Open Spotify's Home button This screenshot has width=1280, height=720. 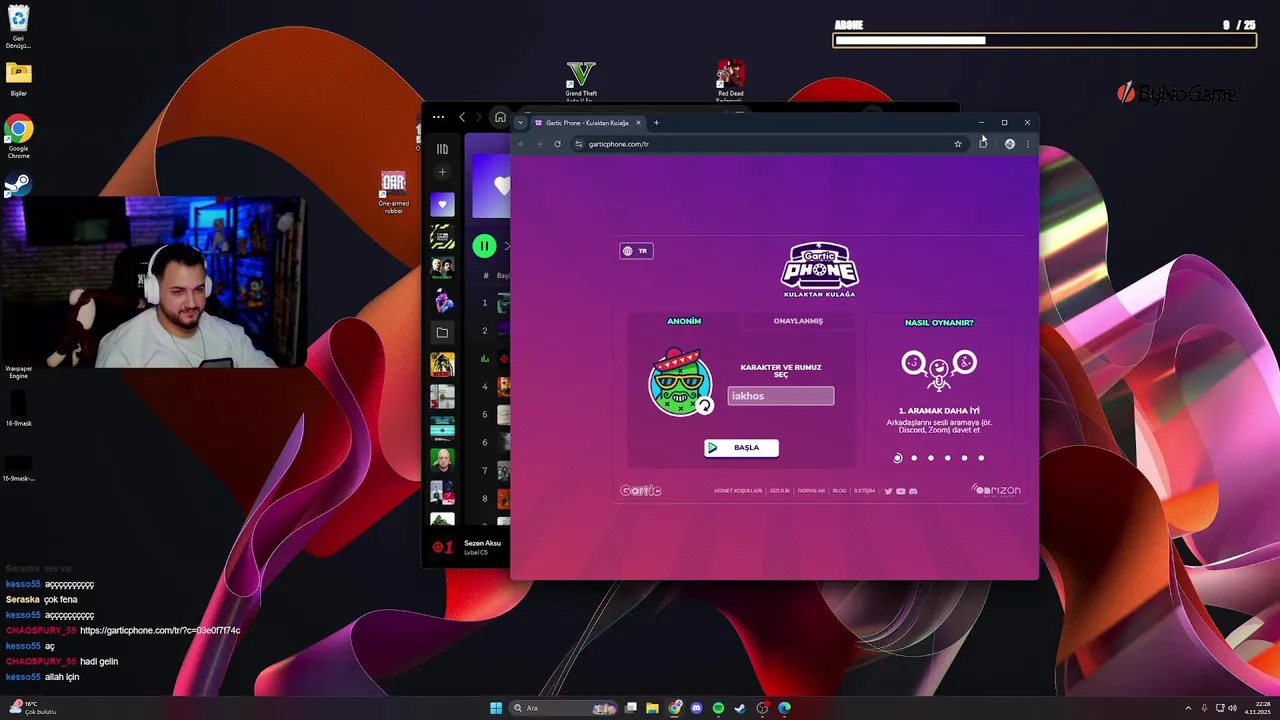coord(500,117)
